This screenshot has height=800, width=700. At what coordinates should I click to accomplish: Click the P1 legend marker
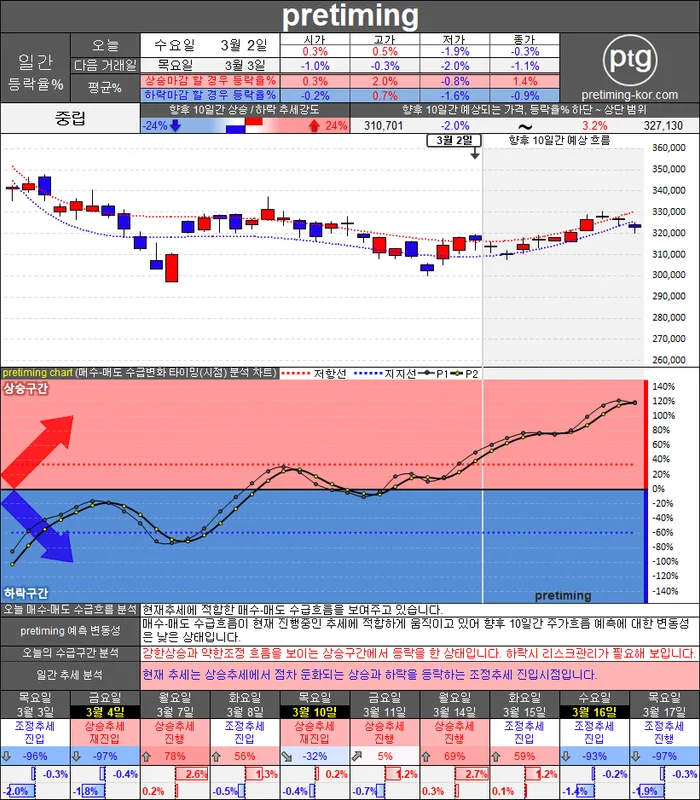click(427, 373)
